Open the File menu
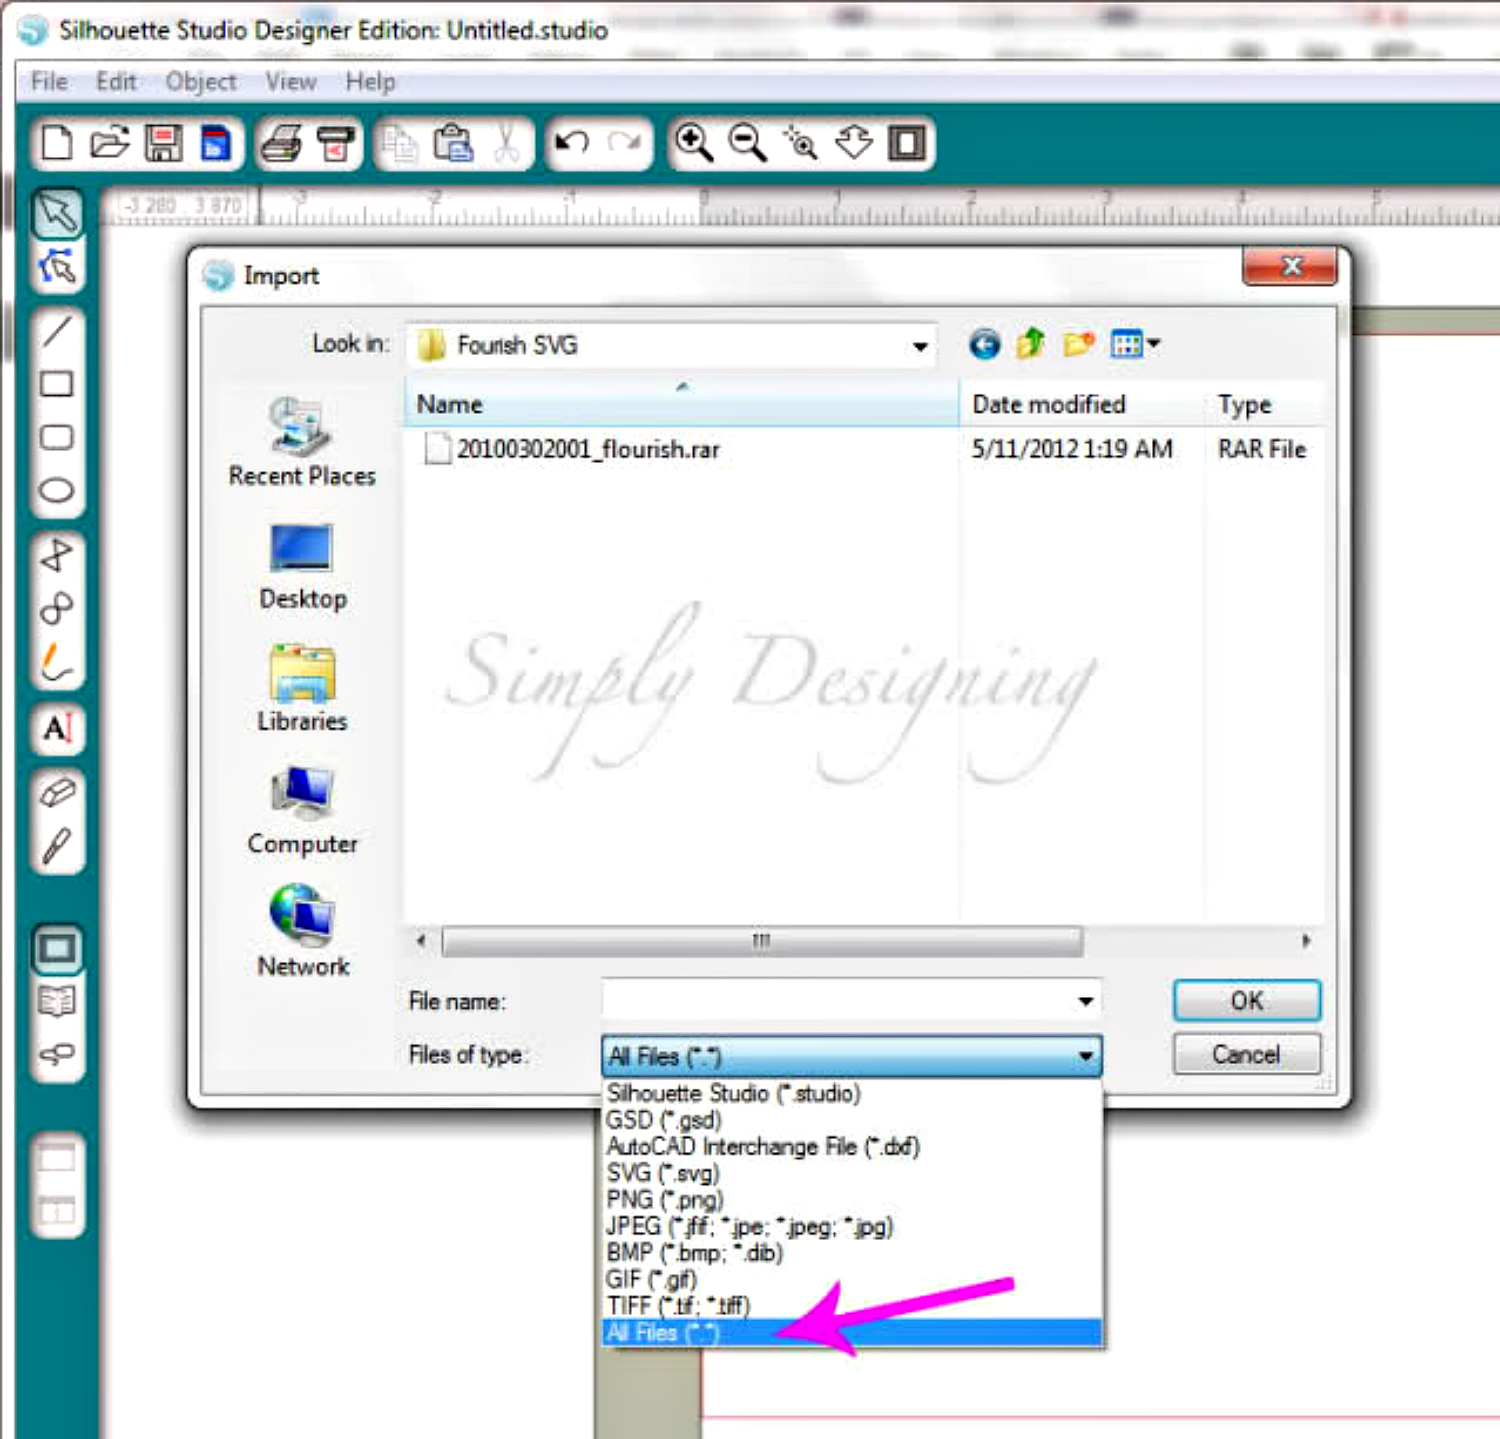The image size is (1500, 1439). point(49,82)
